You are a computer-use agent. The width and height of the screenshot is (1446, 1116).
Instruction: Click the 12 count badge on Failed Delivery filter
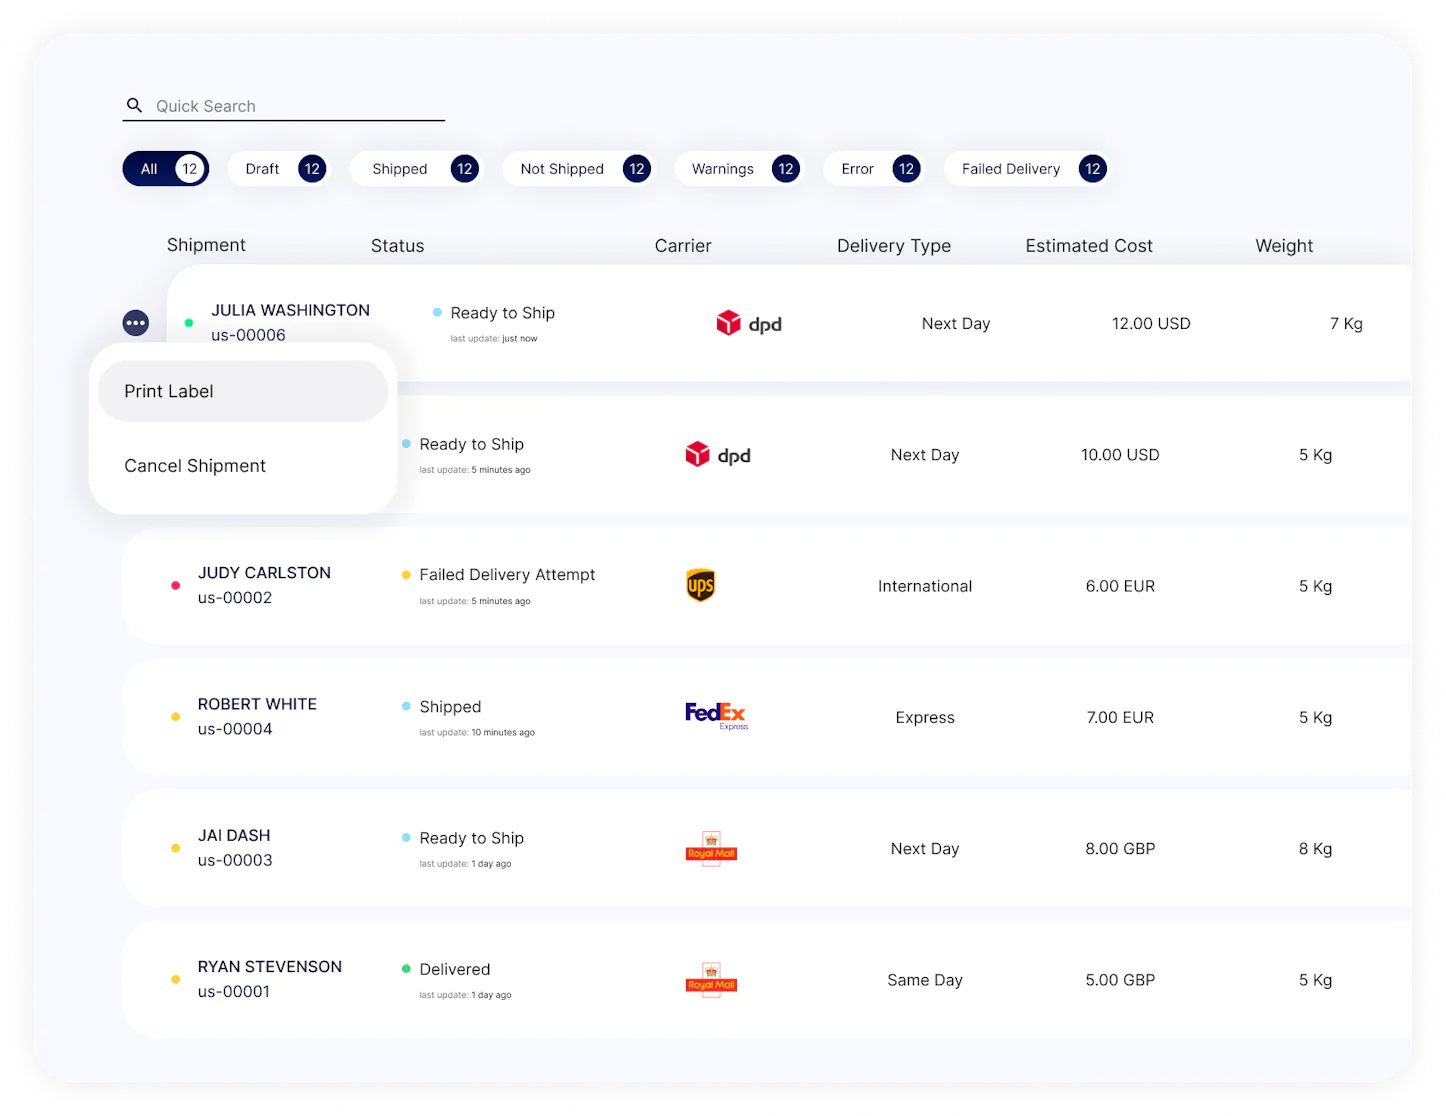pos(1093,169)
